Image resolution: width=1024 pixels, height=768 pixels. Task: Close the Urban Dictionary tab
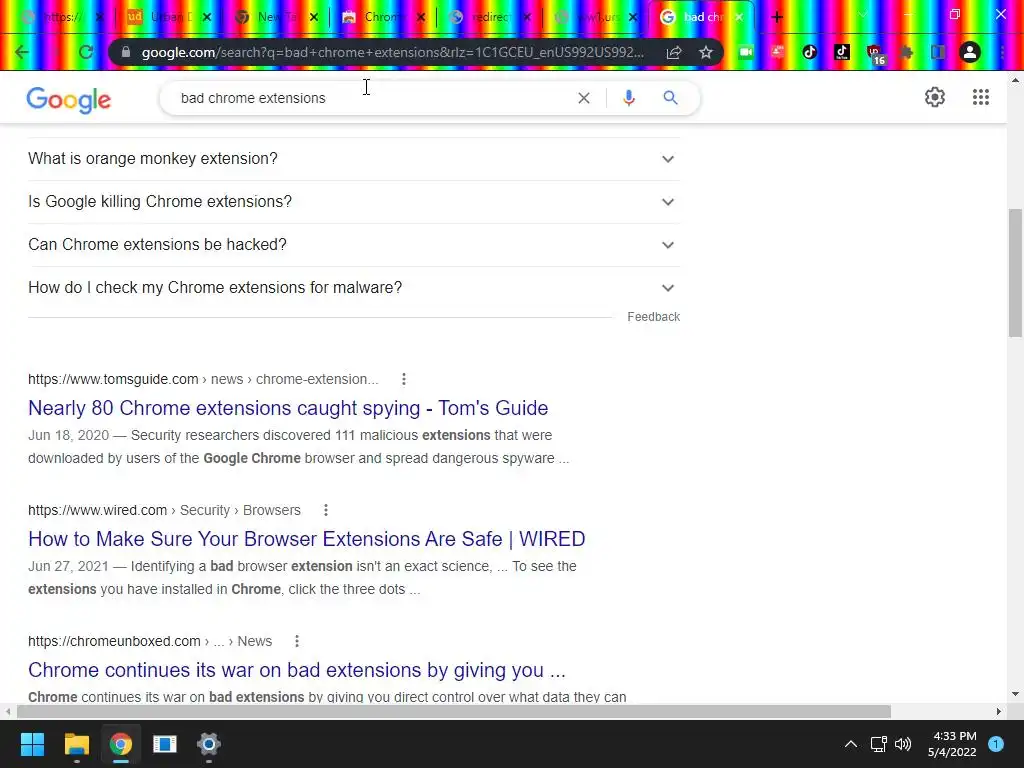pos(207,18)
